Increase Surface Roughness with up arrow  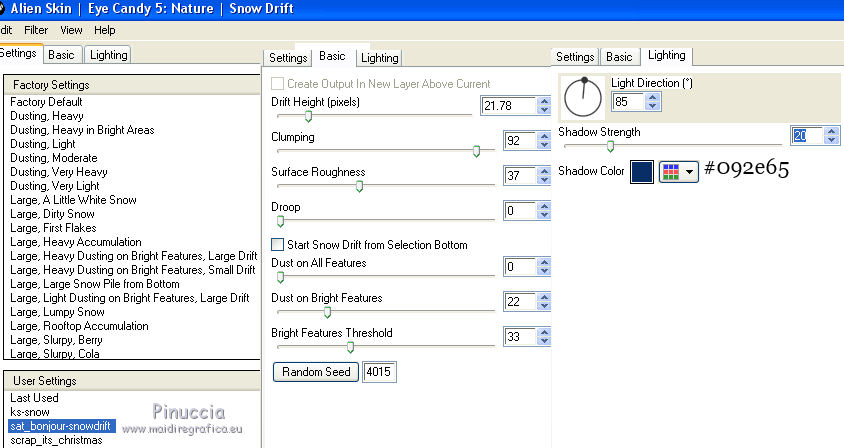544,171
